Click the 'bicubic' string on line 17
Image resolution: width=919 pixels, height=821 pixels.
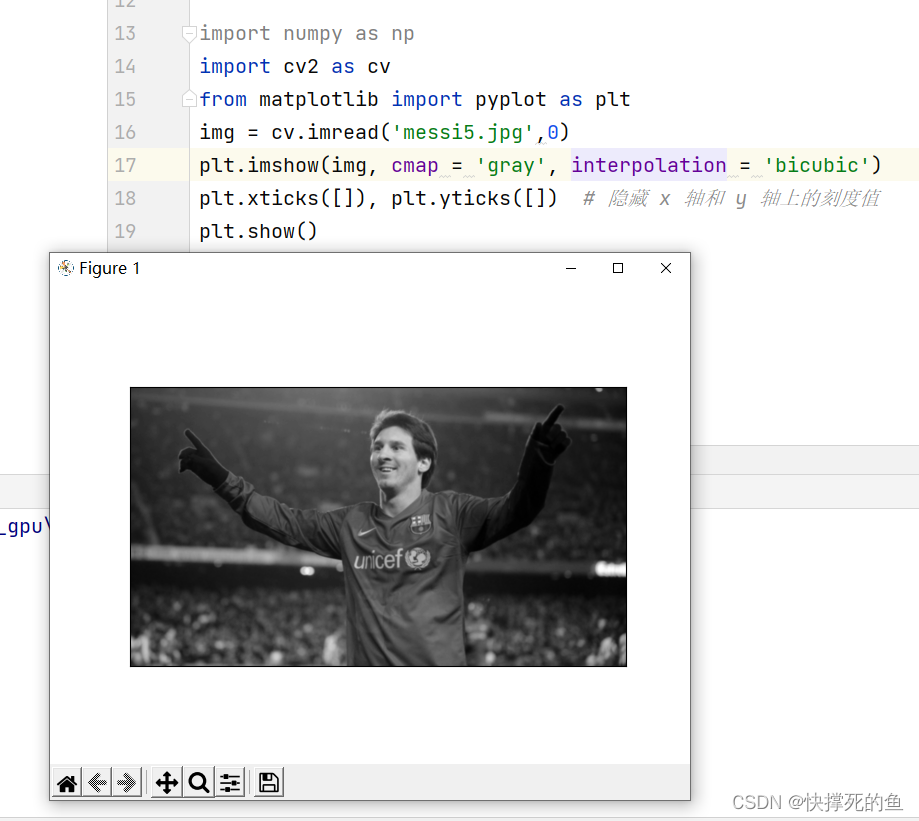click(819, 164)
